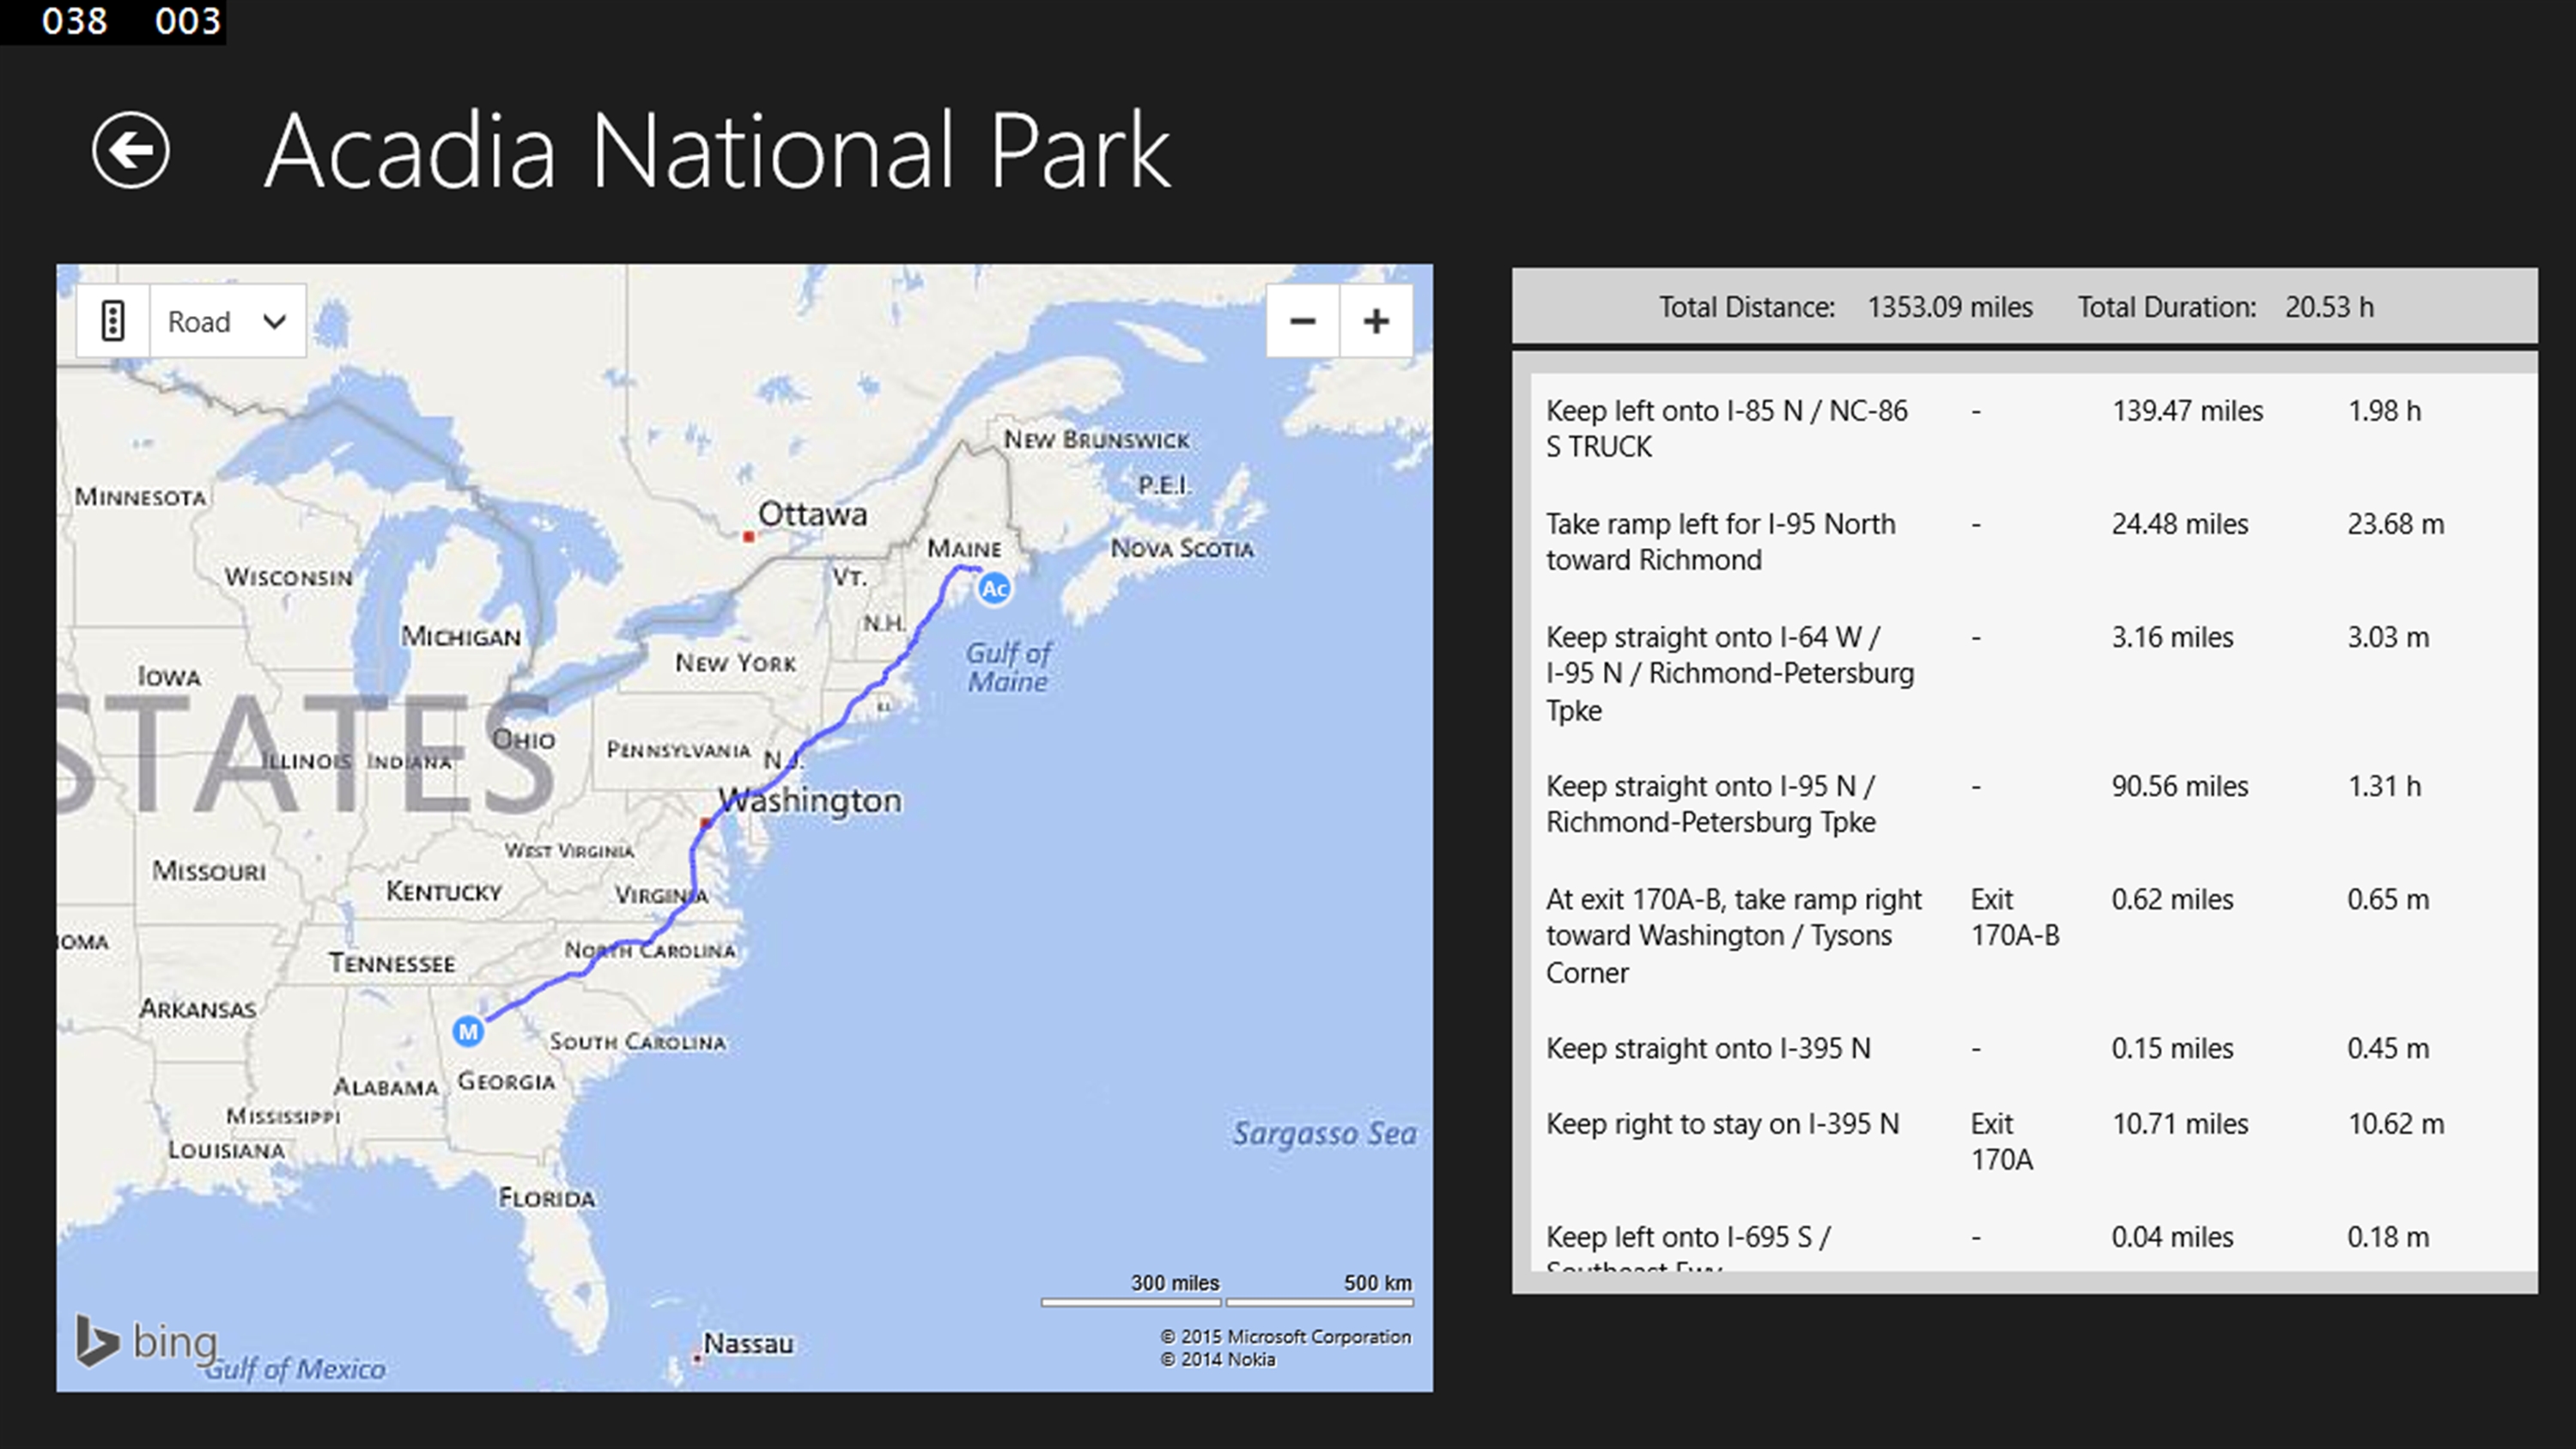Click the Ottawa city label on the map

(x=812, y=514)
